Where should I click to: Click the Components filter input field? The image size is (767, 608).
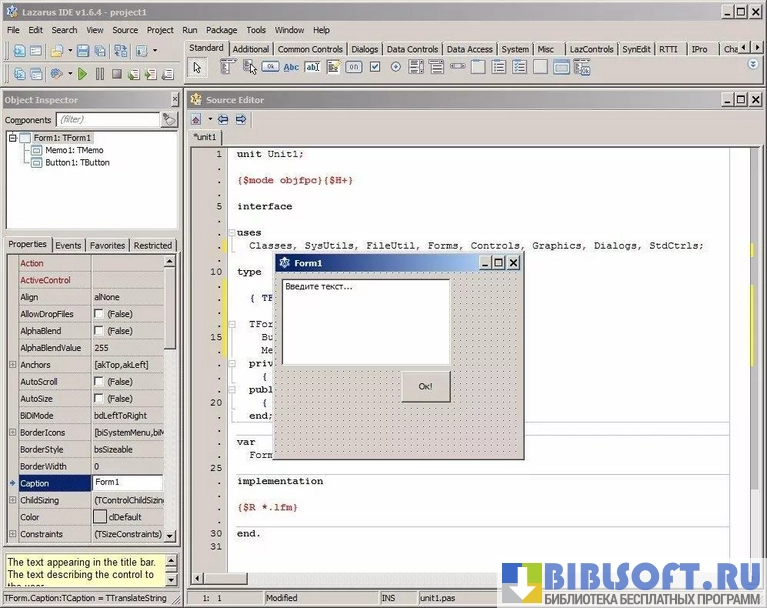107,120
